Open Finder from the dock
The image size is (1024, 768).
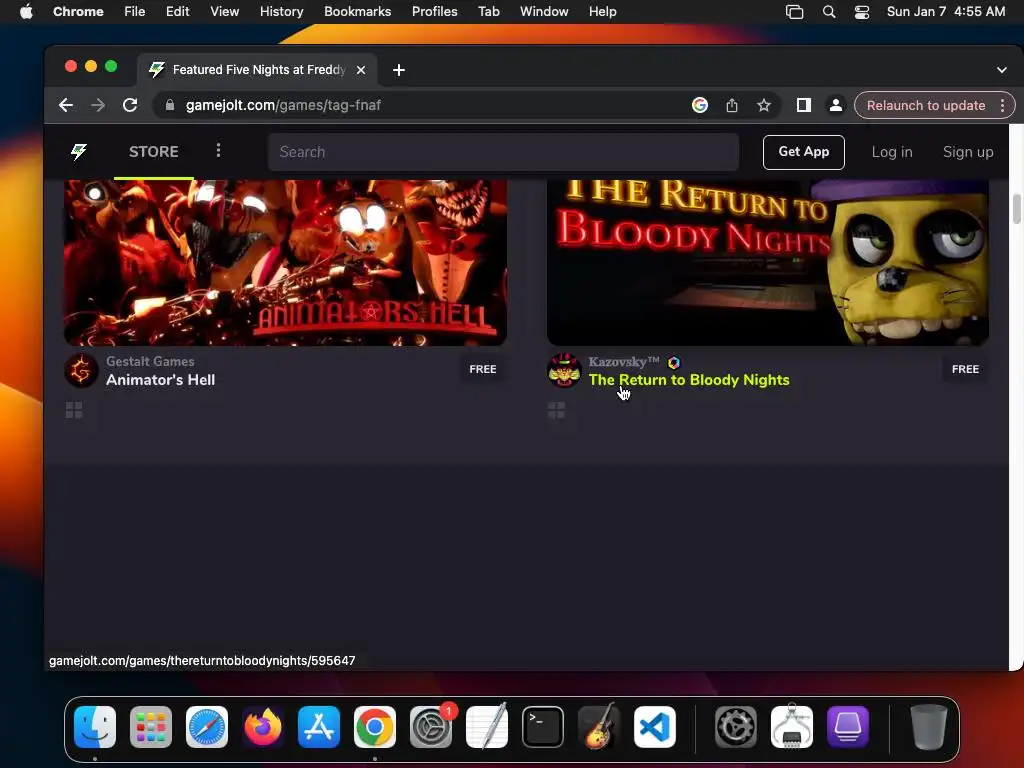click(95, 726)
